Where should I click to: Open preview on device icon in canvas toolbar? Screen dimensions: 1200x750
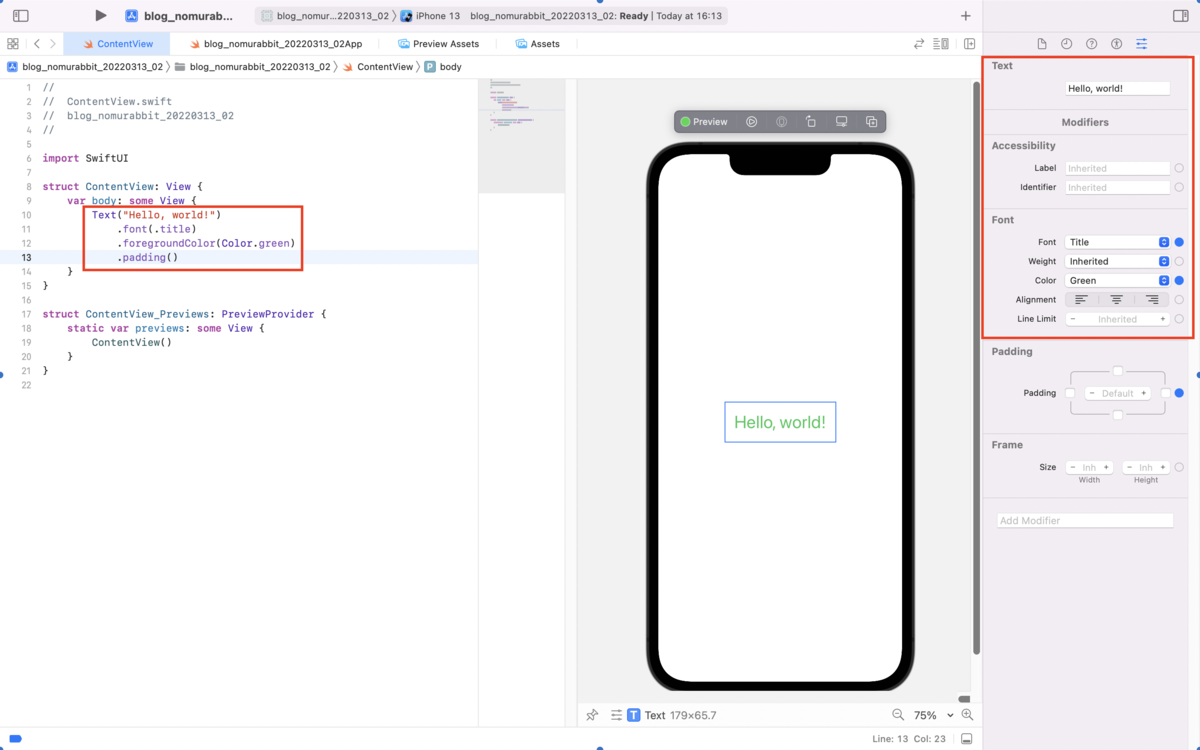841,121
